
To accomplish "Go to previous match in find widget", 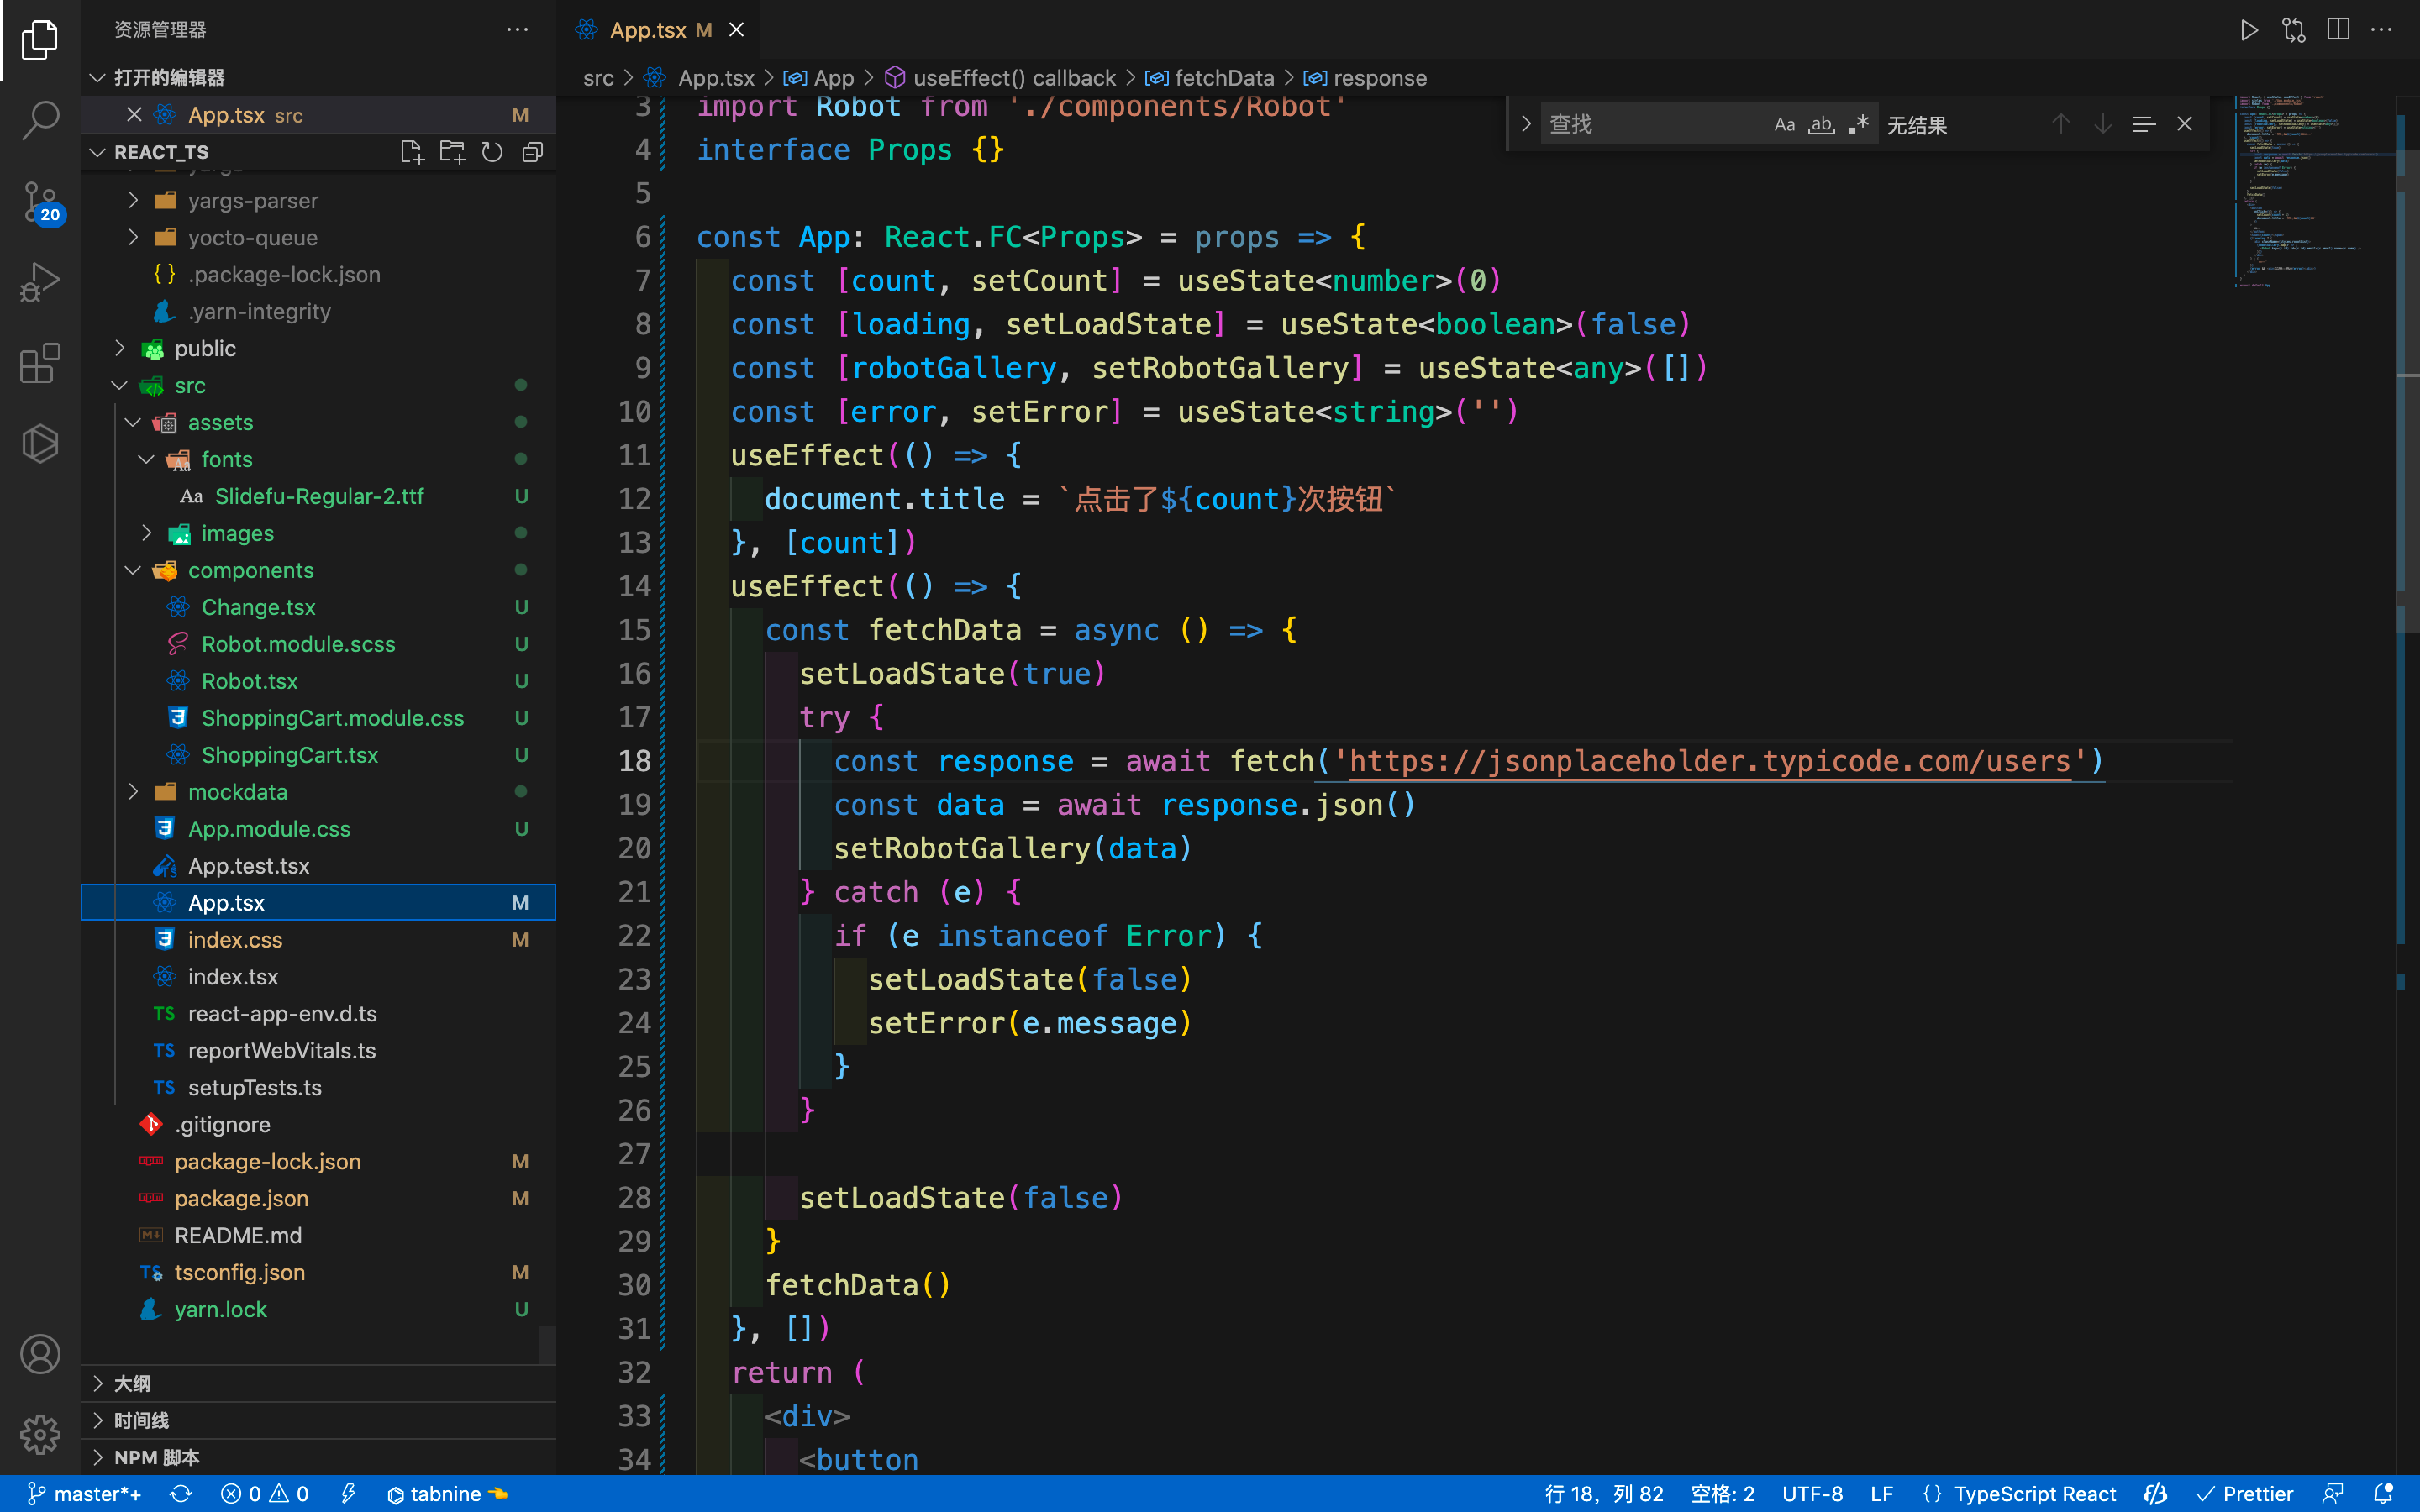I will pyautogui.click(x=2061, y=124).
